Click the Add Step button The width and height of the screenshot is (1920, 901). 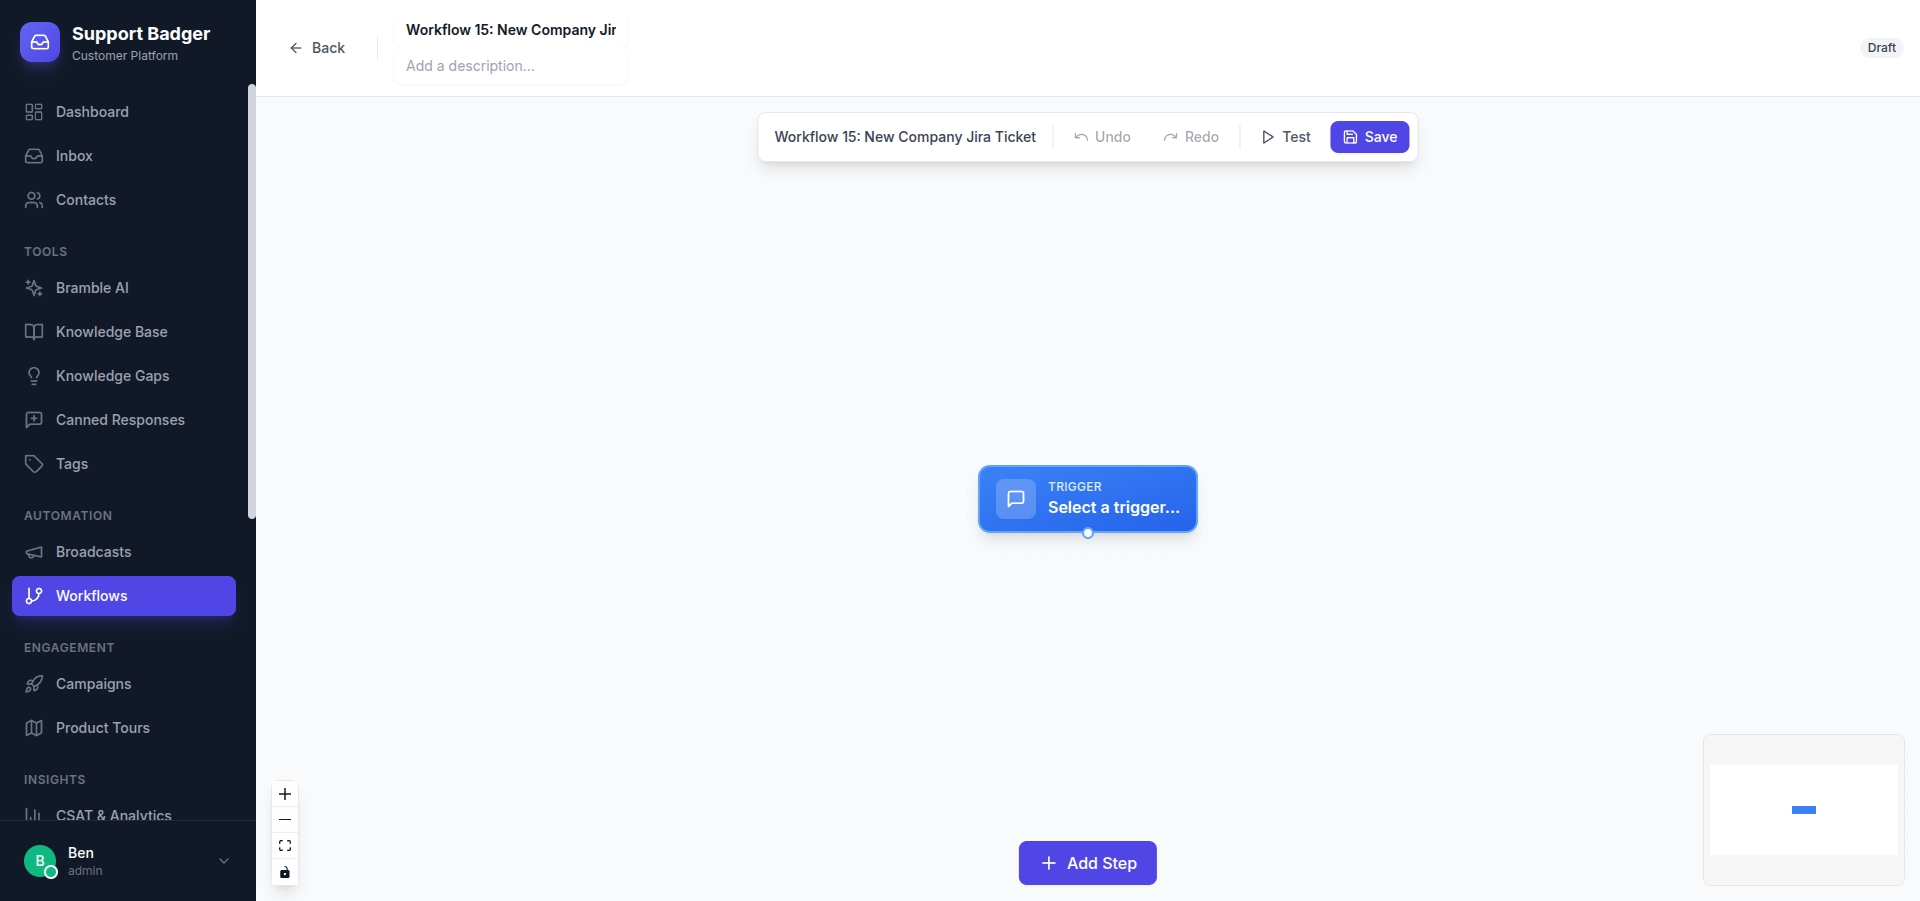point(1087,862)
